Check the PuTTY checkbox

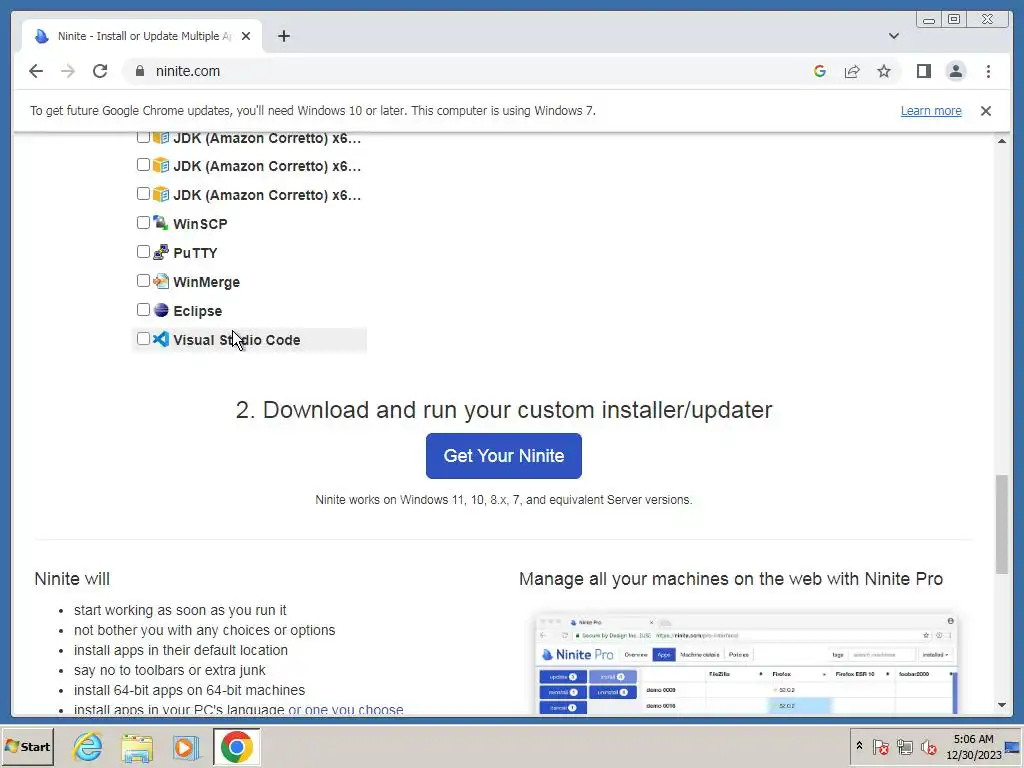143,251
